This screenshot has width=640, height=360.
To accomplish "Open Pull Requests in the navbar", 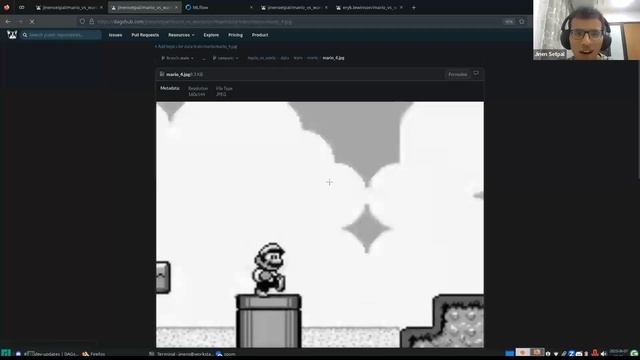I will point(145,35).
